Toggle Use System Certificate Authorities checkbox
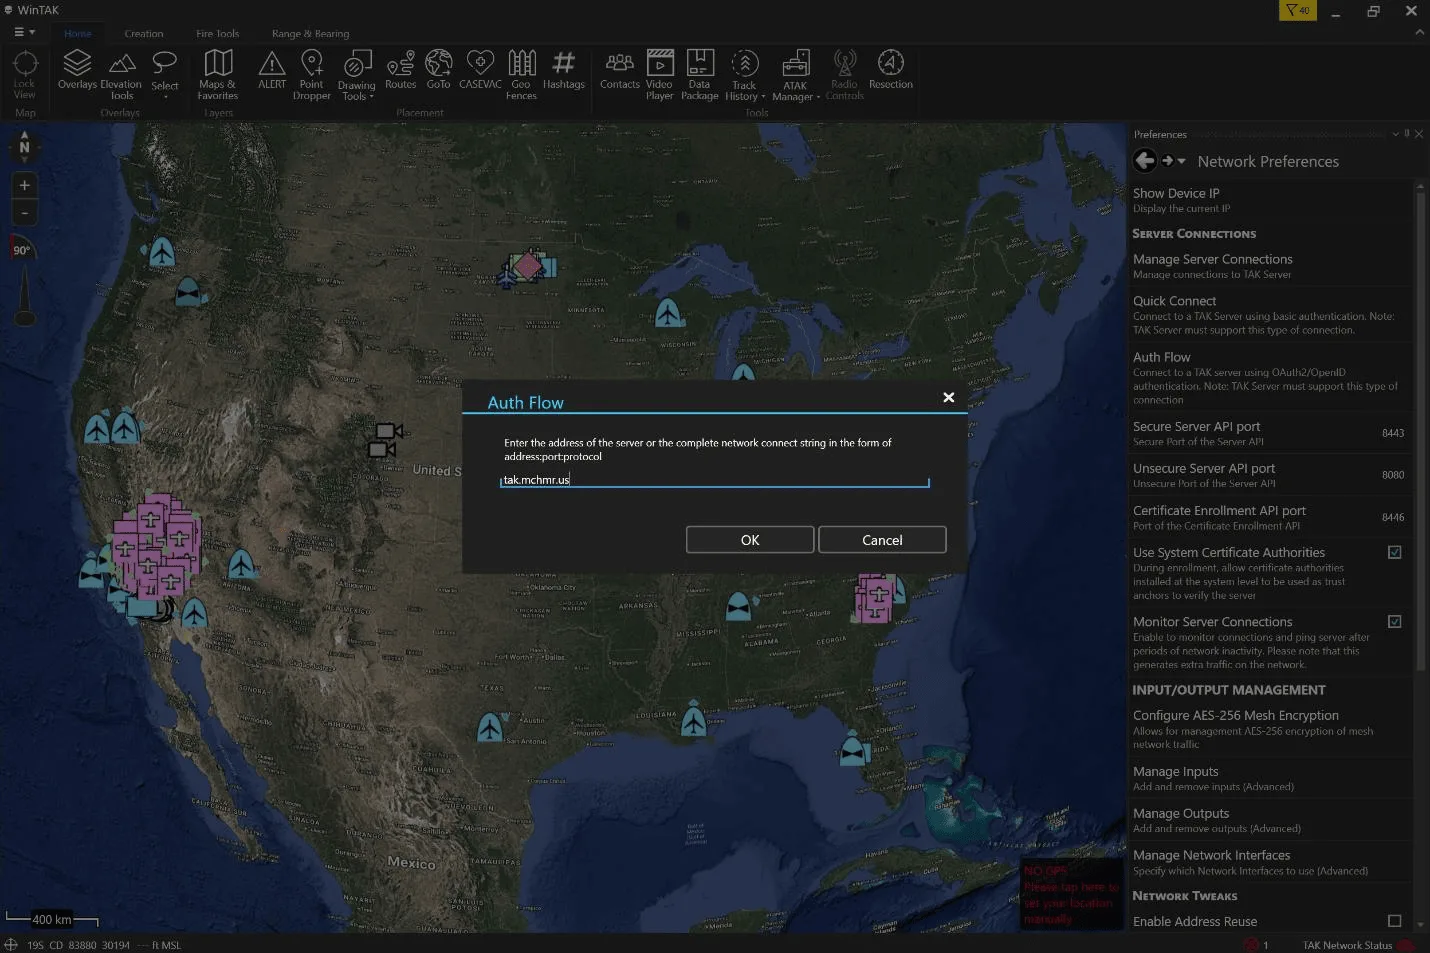Image resolution: width=1430 pixels, height=953 pixels. [1394, 552]
